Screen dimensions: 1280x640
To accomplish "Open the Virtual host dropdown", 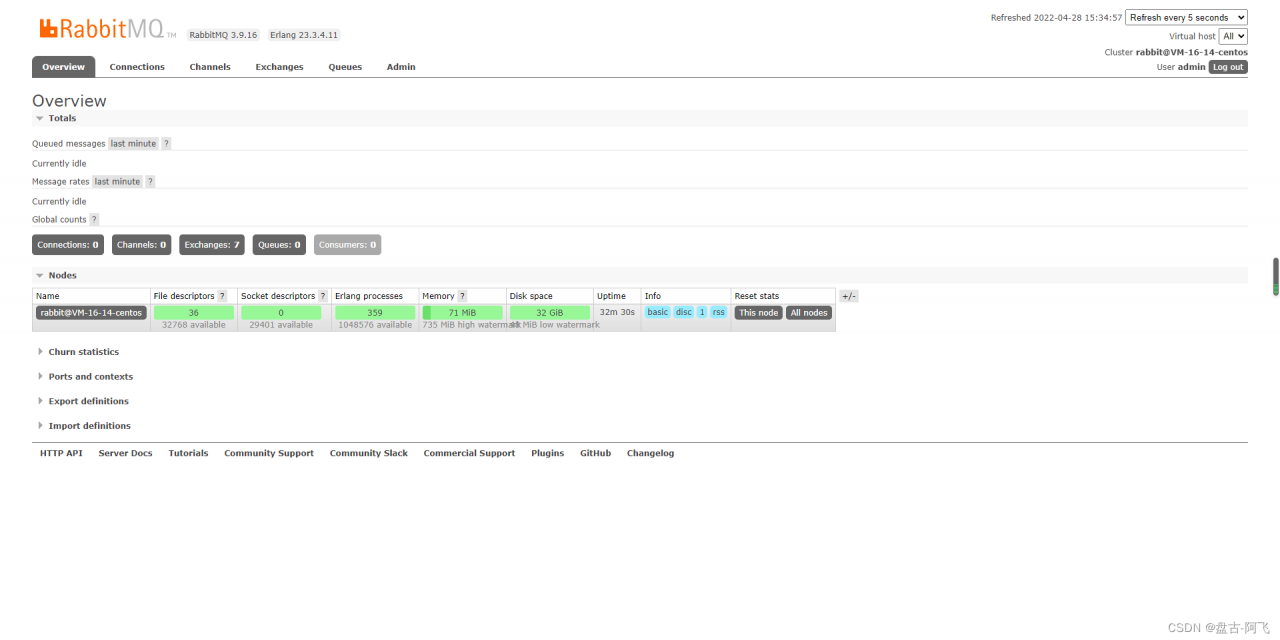I will (1233, 36).
